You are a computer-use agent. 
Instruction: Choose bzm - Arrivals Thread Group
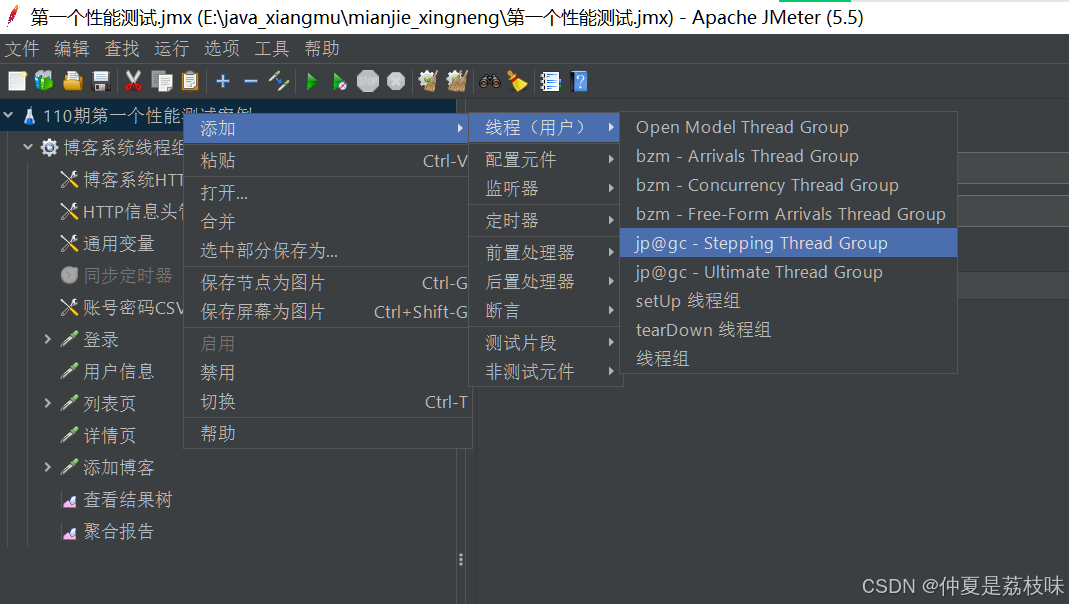(x=789, y=156)
